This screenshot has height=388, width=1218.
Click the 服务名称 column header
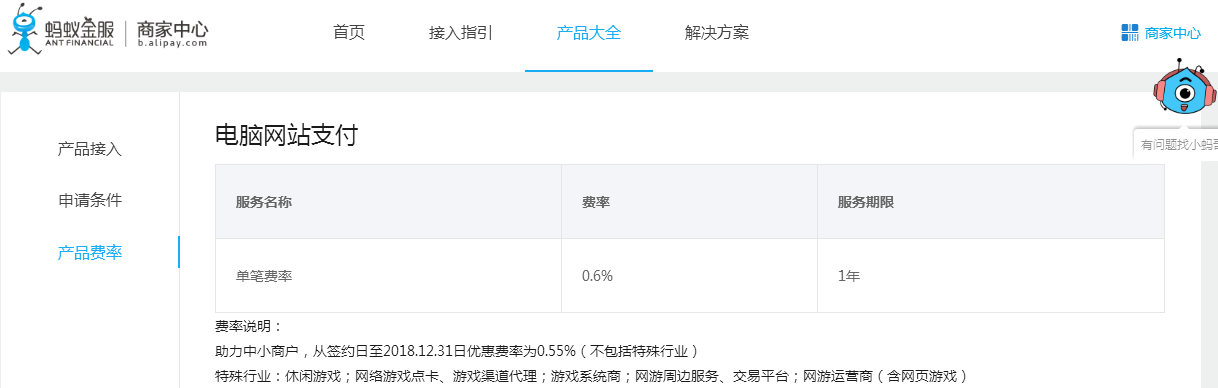(264, 202)
